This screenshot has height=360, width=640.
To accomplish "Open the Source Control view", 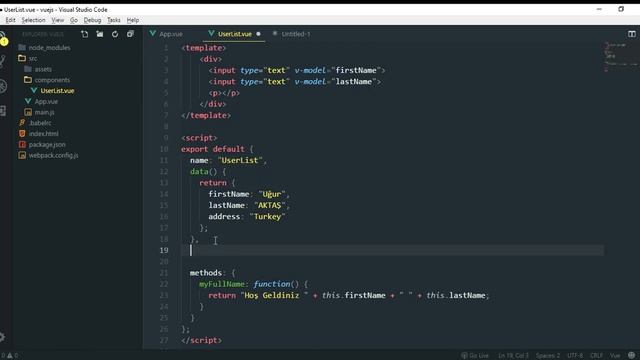I will click(3, 61).
